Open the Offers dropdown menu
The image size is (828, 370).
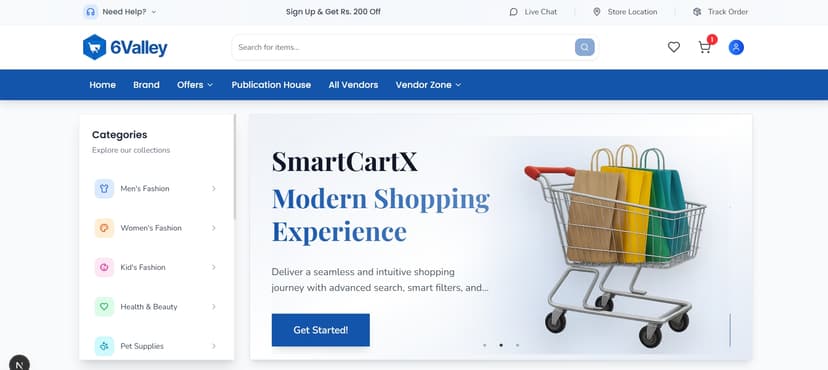195,84
